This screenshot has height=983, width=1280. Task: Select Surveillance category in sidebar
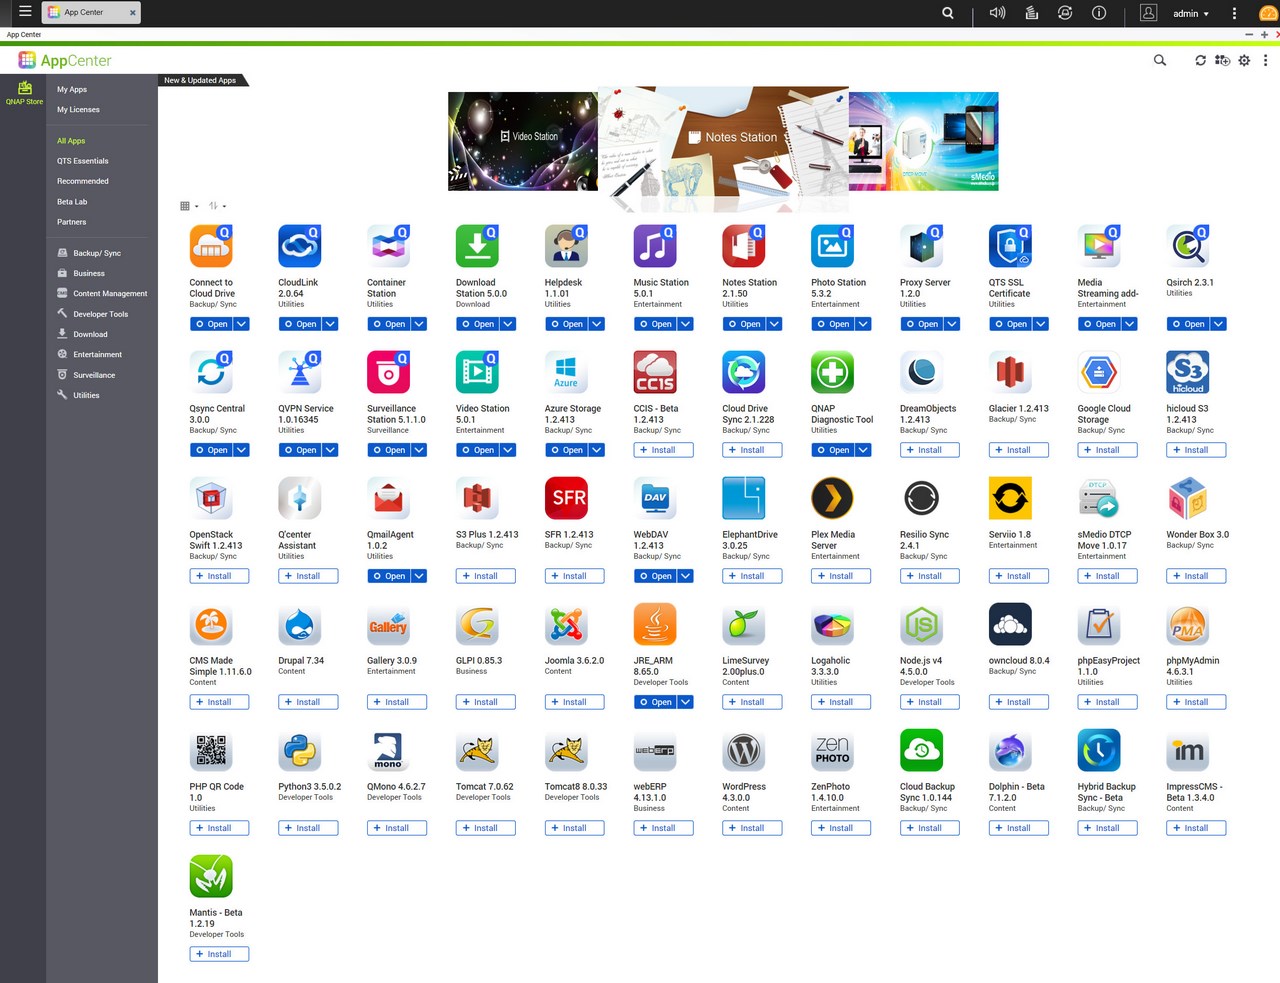(93, 375)
